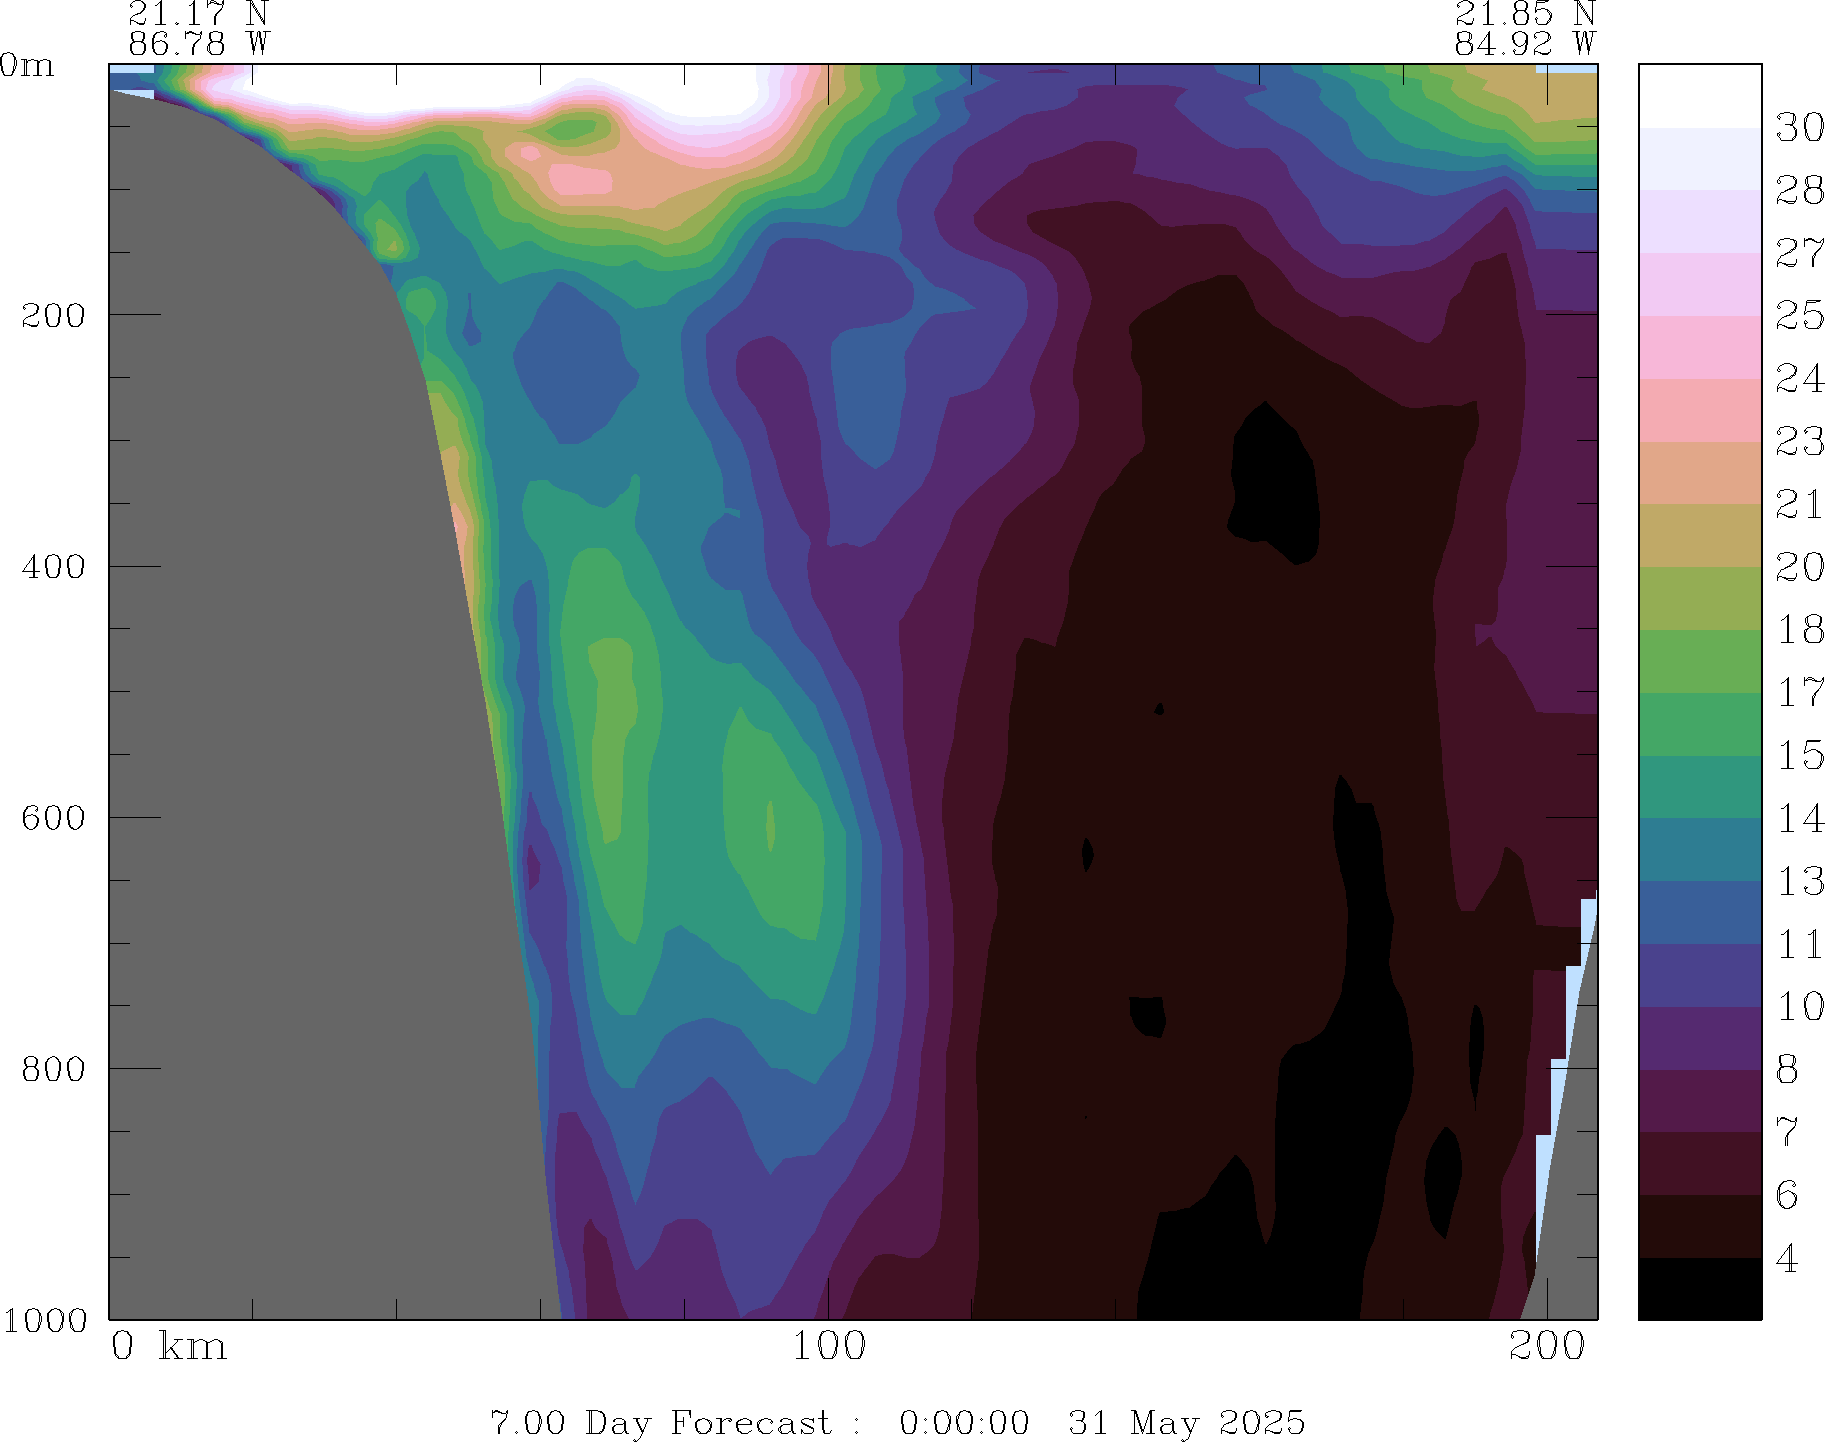Click the tan colorbar swatch between 20 and 21

click(1699, 535)
